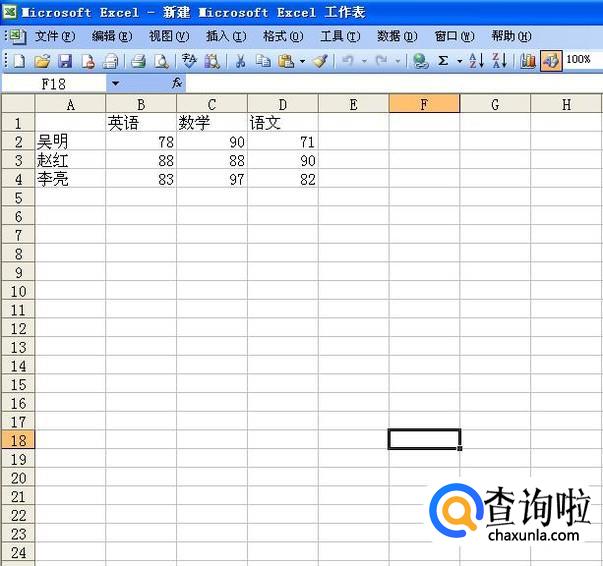Image resolution: width=603 pixels, height=566 pixels.
Task: Run the Spelling check icon
Action: [x=189, y=61]
